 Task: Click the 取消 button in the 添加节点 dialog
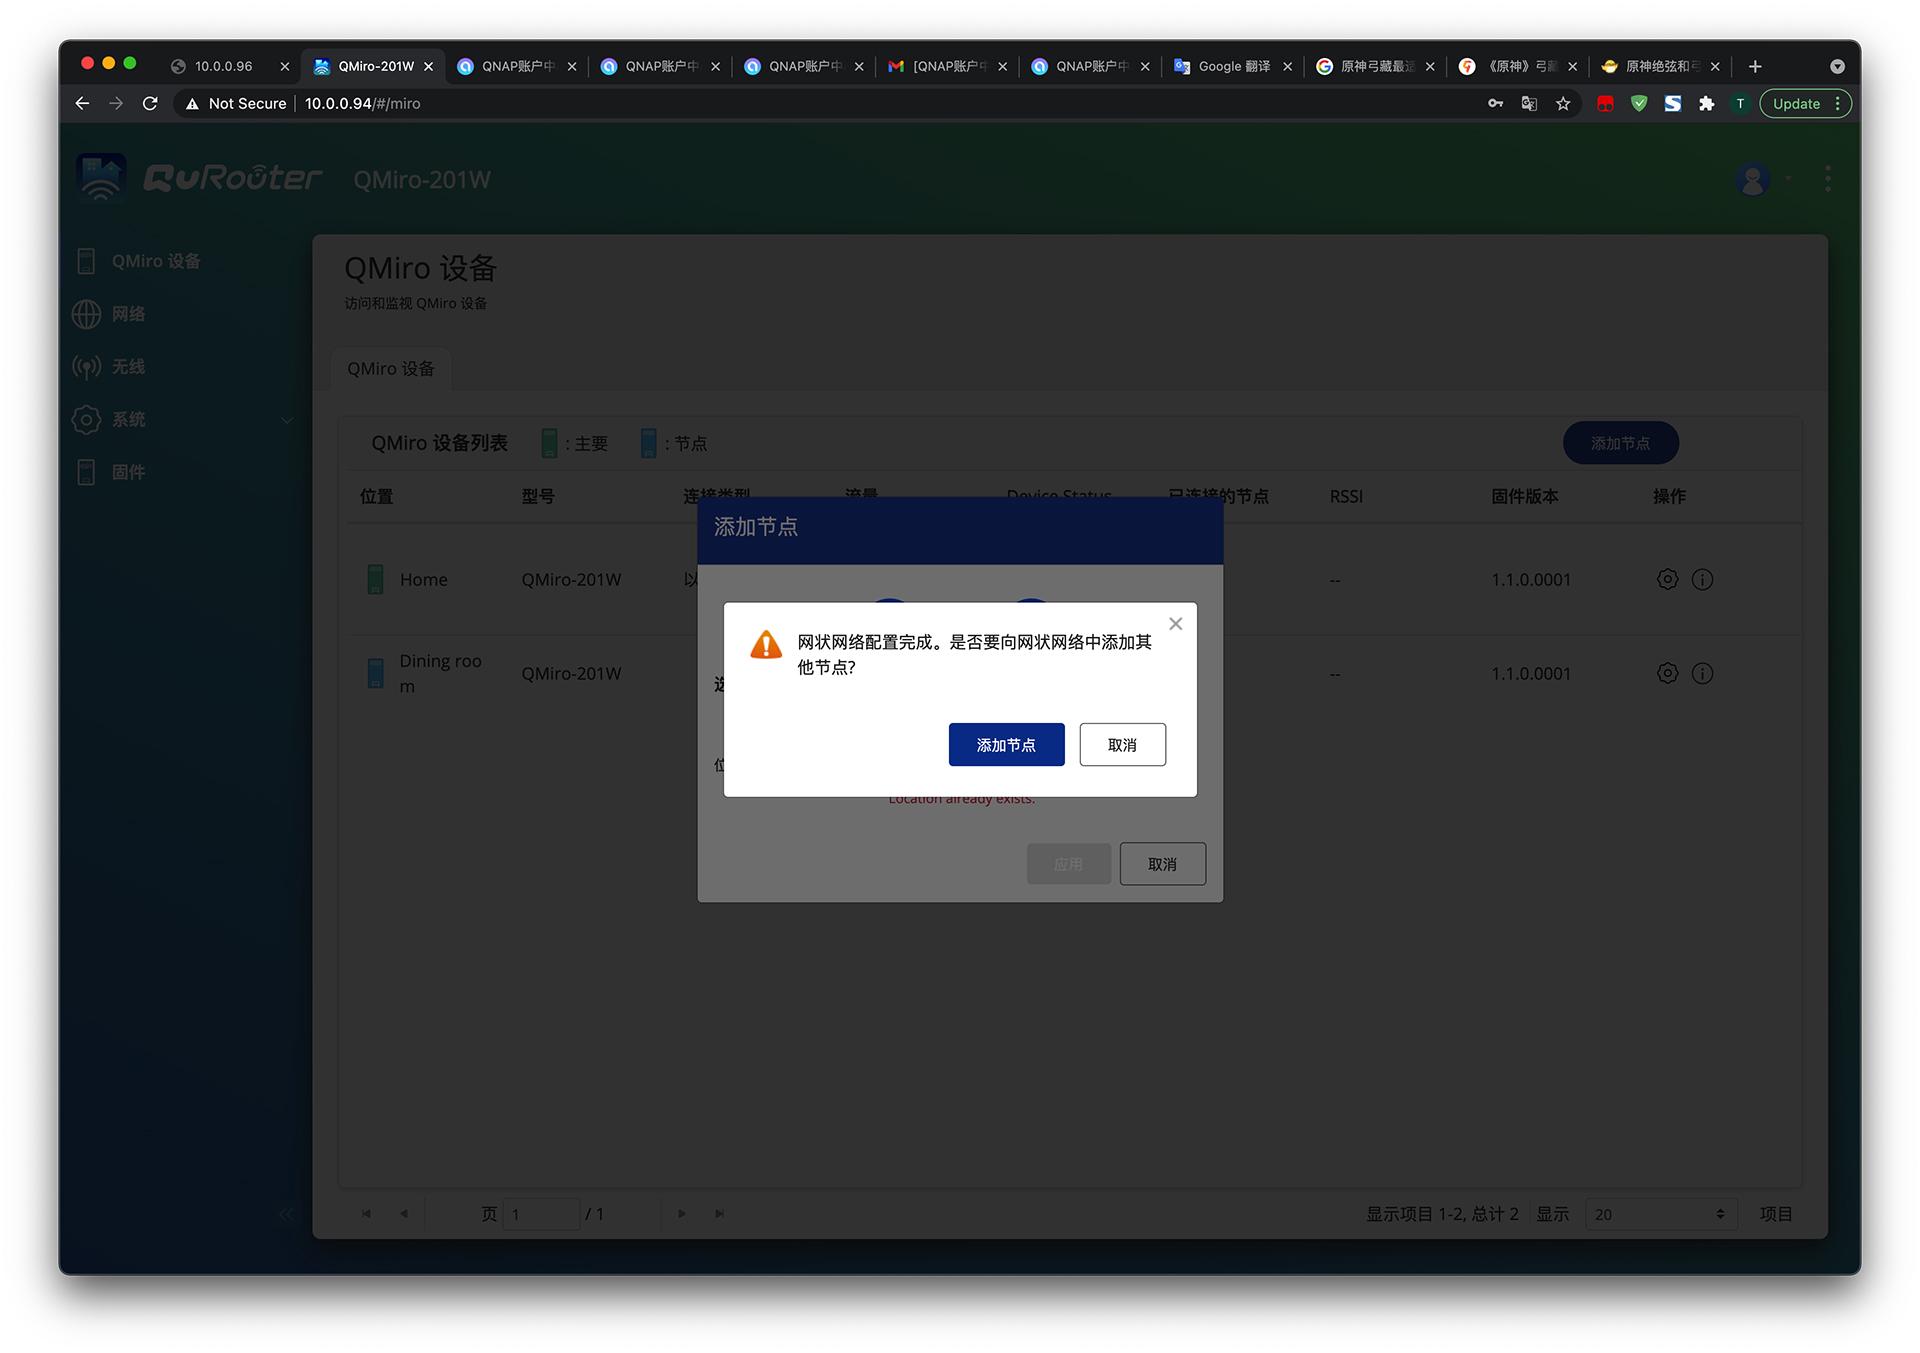click(x=1162, y=864)
